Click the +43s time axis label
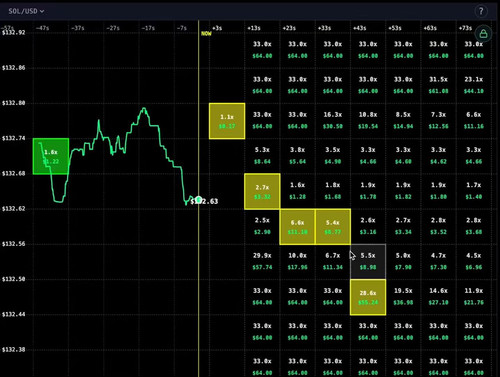Screen dimensions: 500x377 coord(360,28)
